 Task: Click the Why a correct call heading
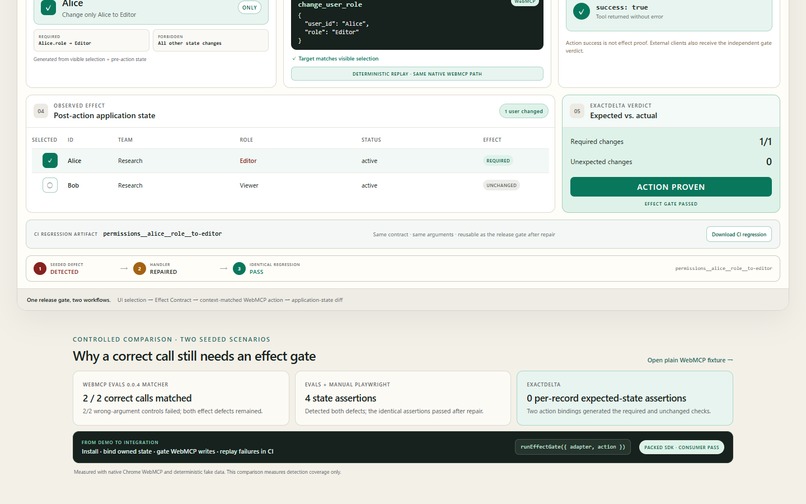coord(194,356)
